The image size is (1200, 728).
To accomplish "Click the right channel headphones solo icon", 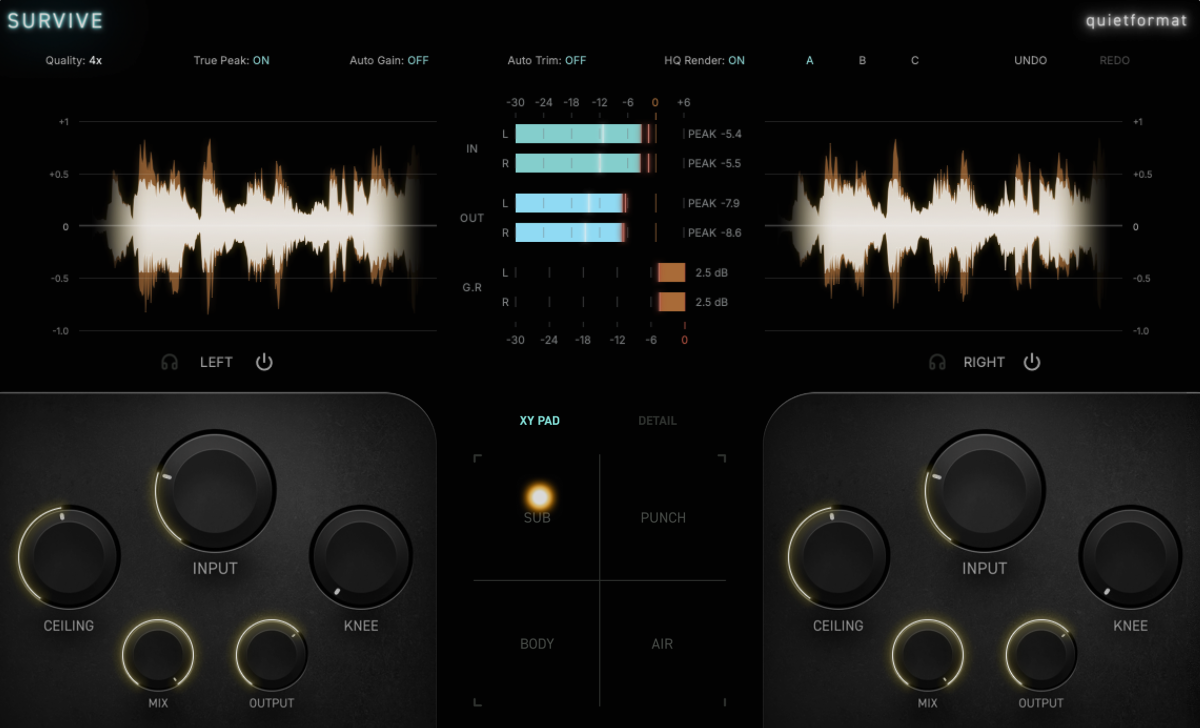I will point(937,362).
